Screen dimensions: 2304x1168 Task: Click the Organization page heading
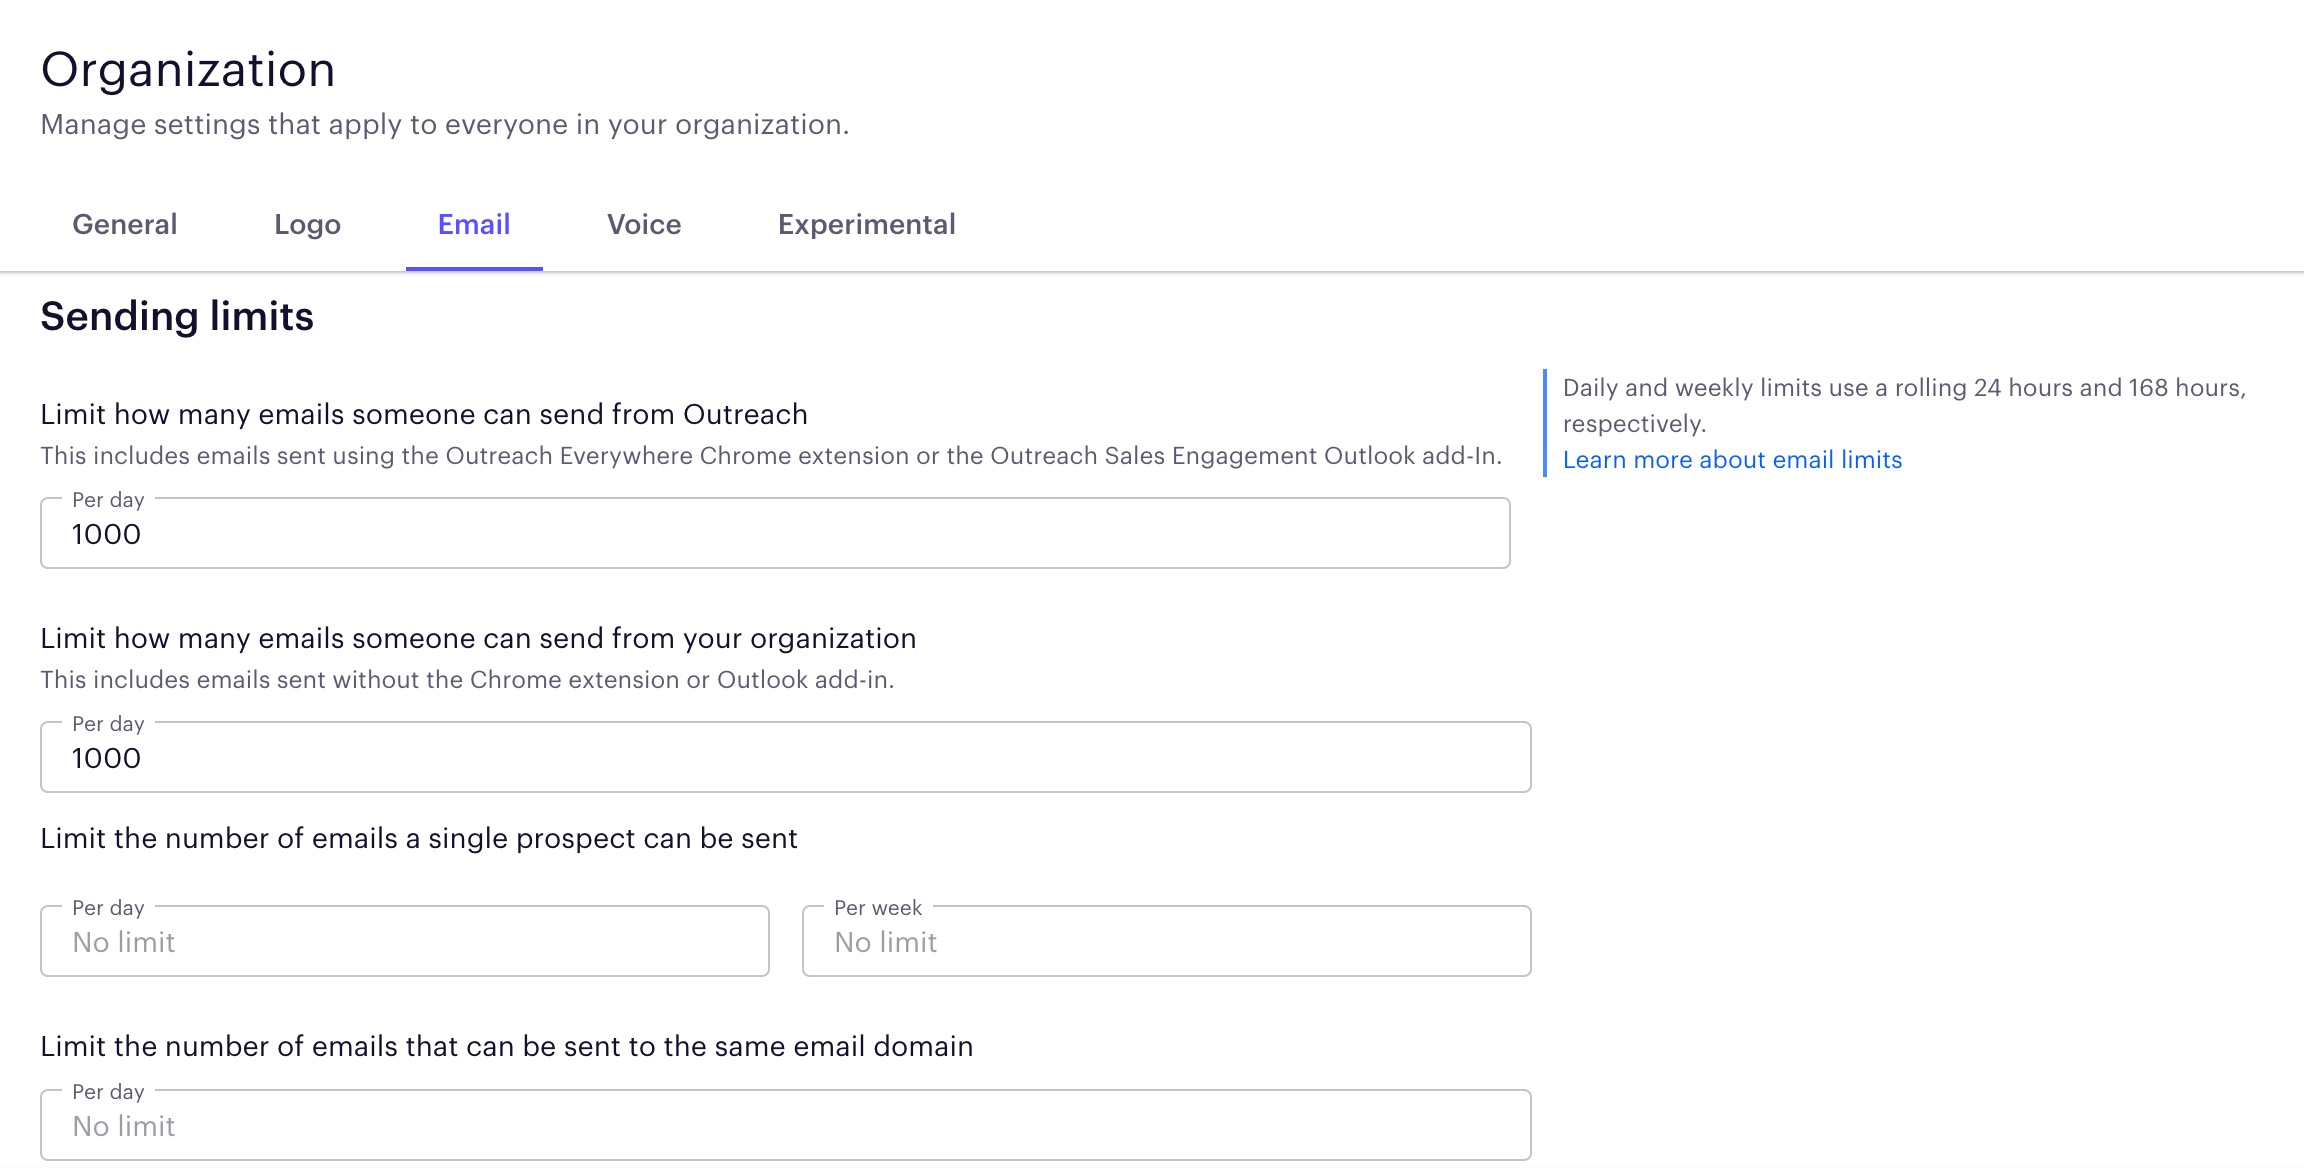click(188, 70)
